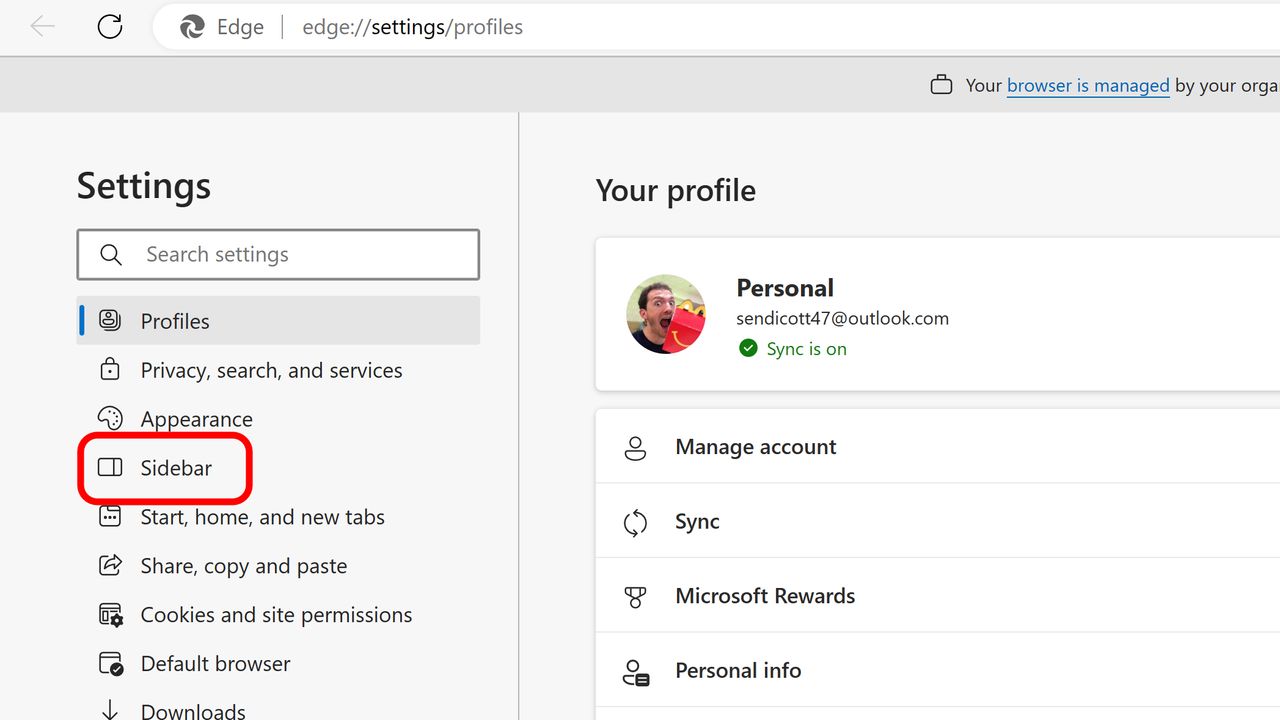
Task: Click in the Search settings box
Action: [x=278, y=255]
